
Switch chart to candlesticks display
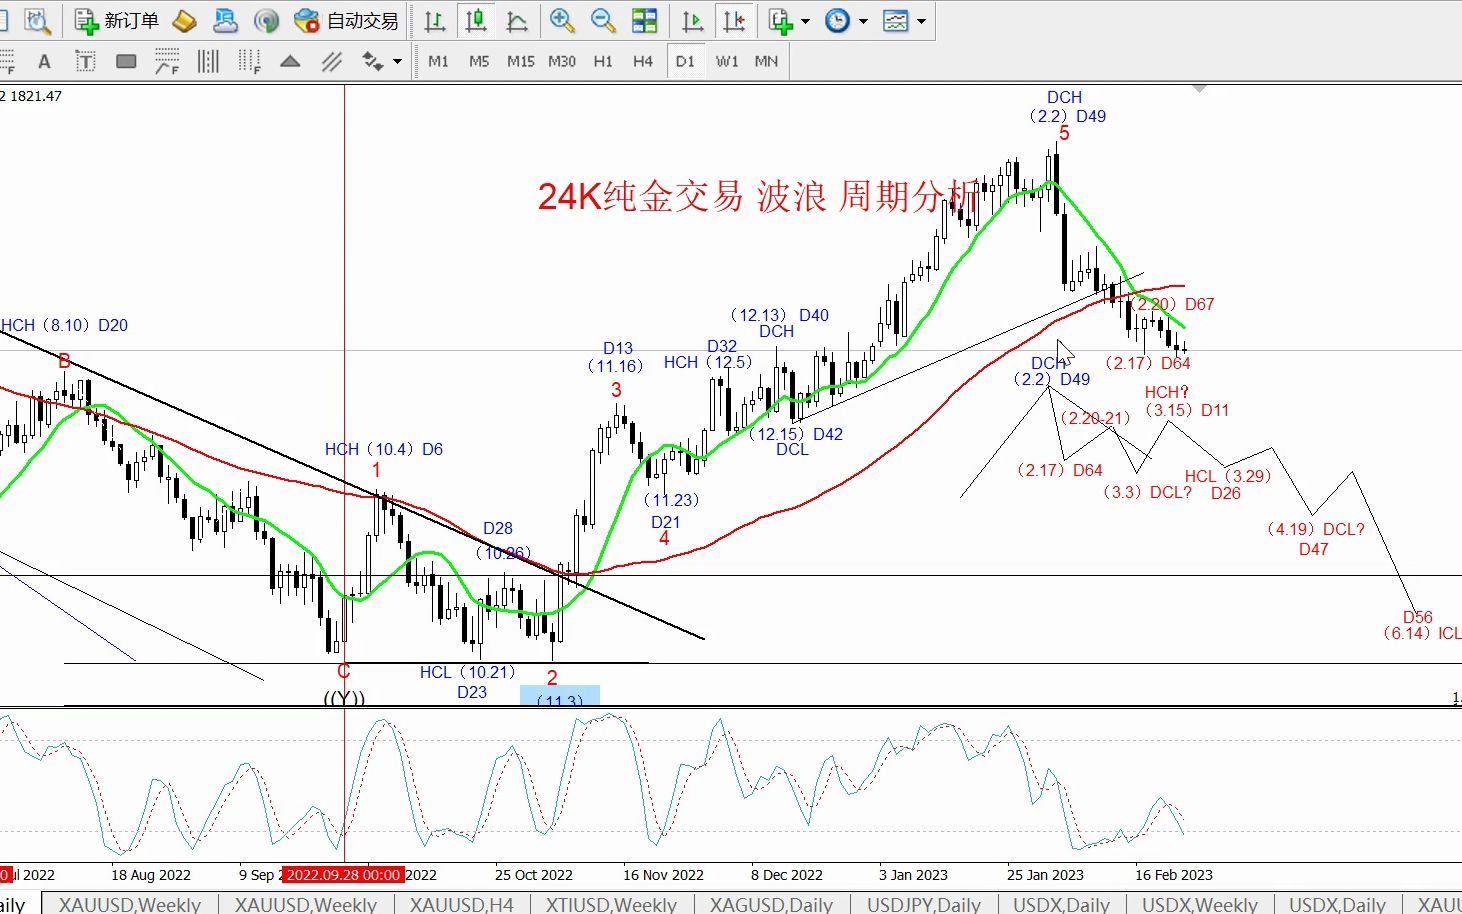476,20
